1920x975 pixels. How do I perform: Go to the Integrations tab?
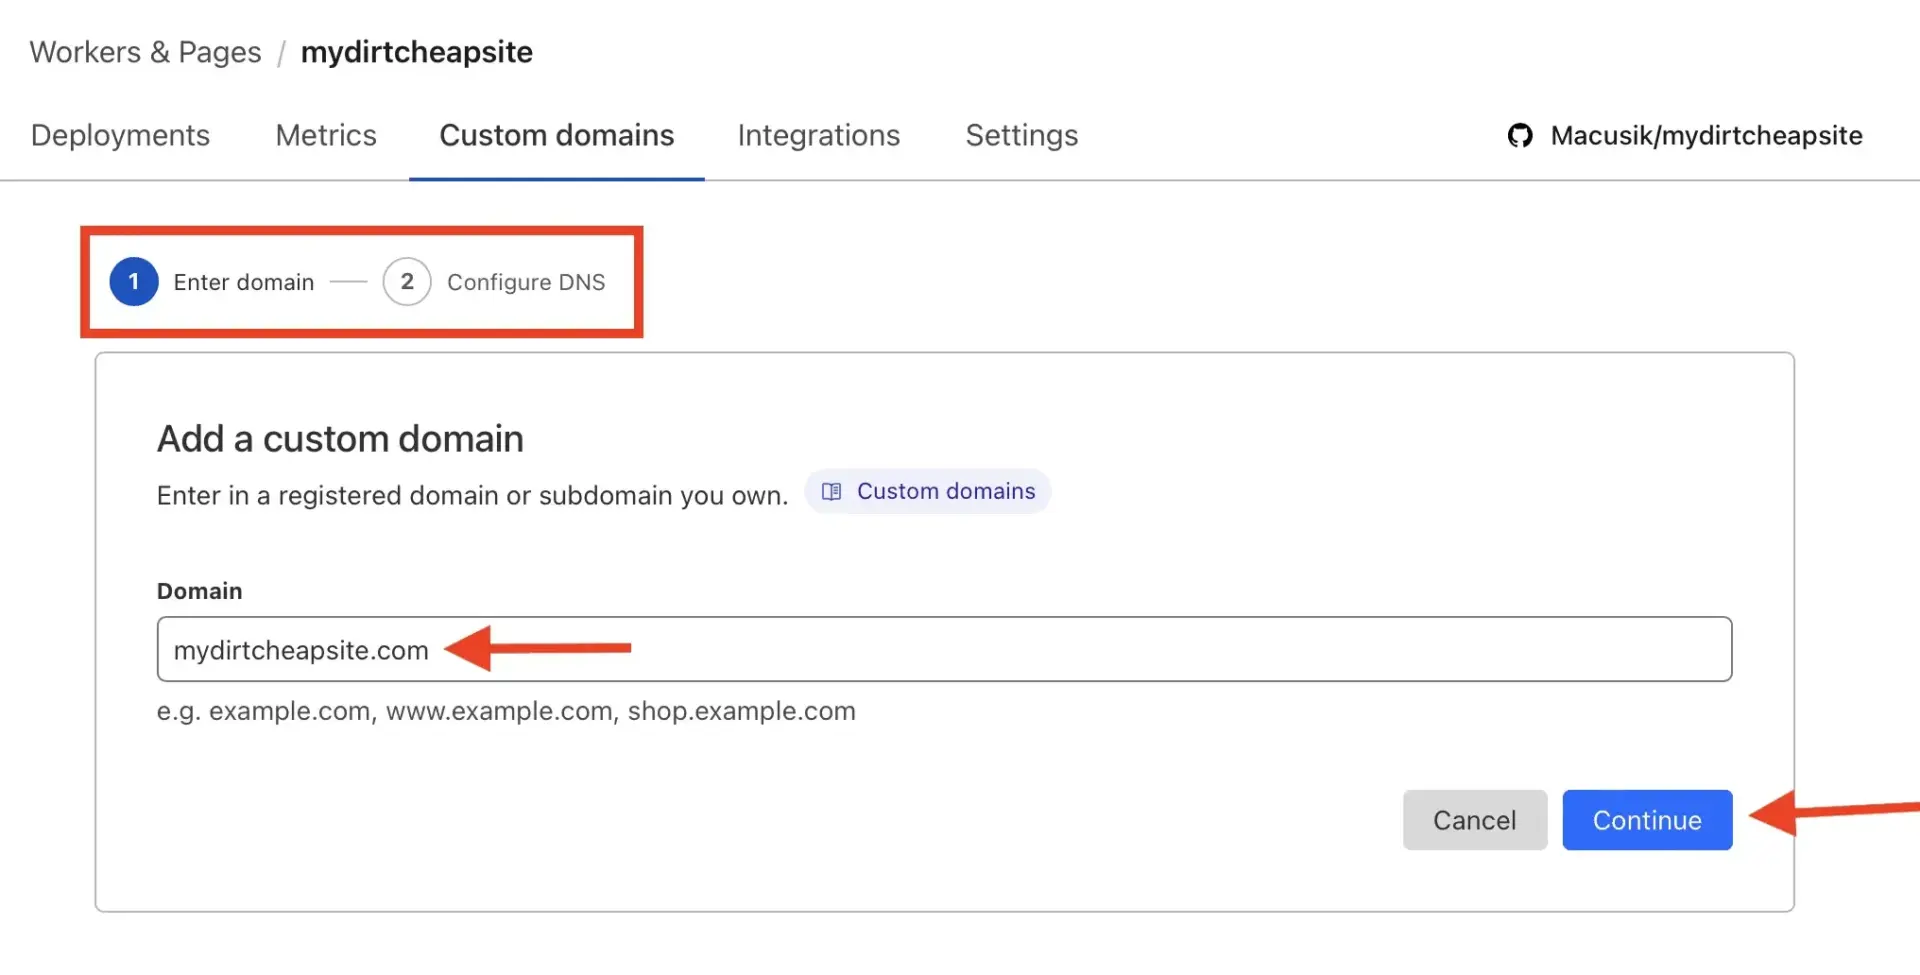pyautogui.click(x=819, y=135)
